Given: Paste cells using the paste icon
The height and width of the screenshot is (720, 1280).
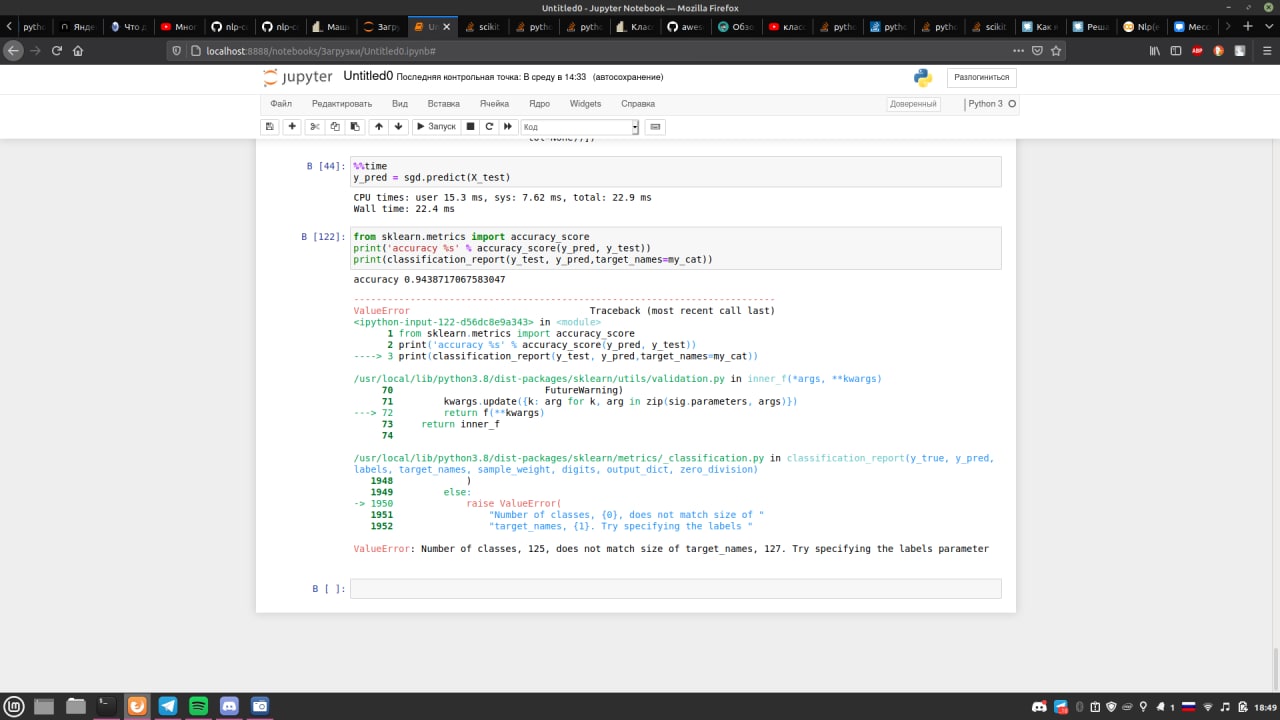Looking at the screenshot, I should click(x=355, y=127).
